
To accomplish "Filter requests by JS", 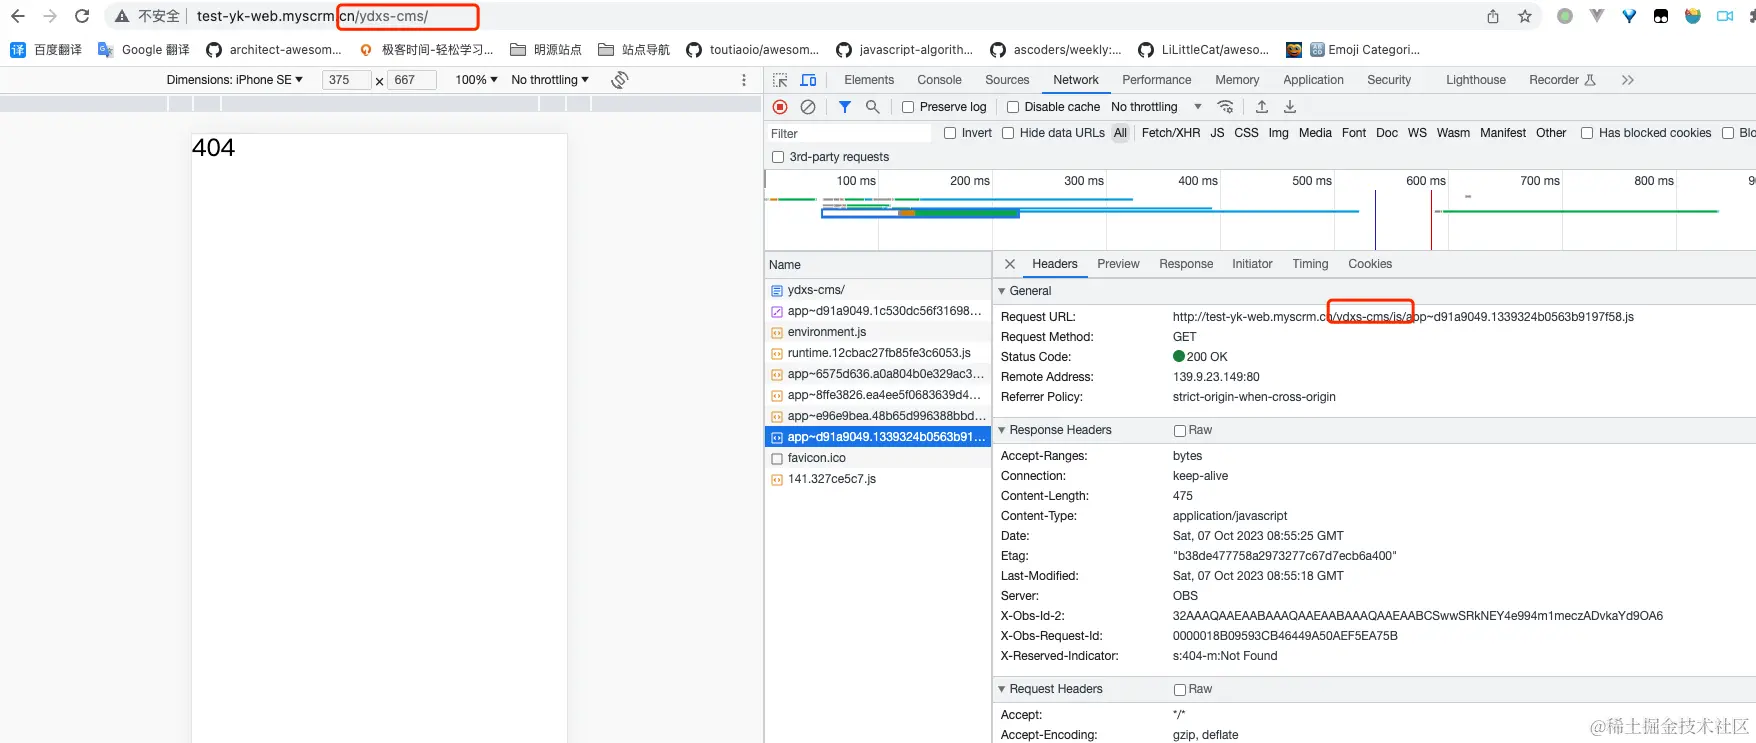I will [x=1217, y=133].
